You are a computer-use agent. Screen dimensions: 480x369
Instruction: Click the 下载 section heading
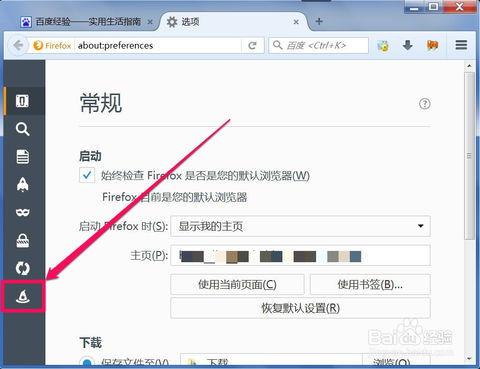90,342
